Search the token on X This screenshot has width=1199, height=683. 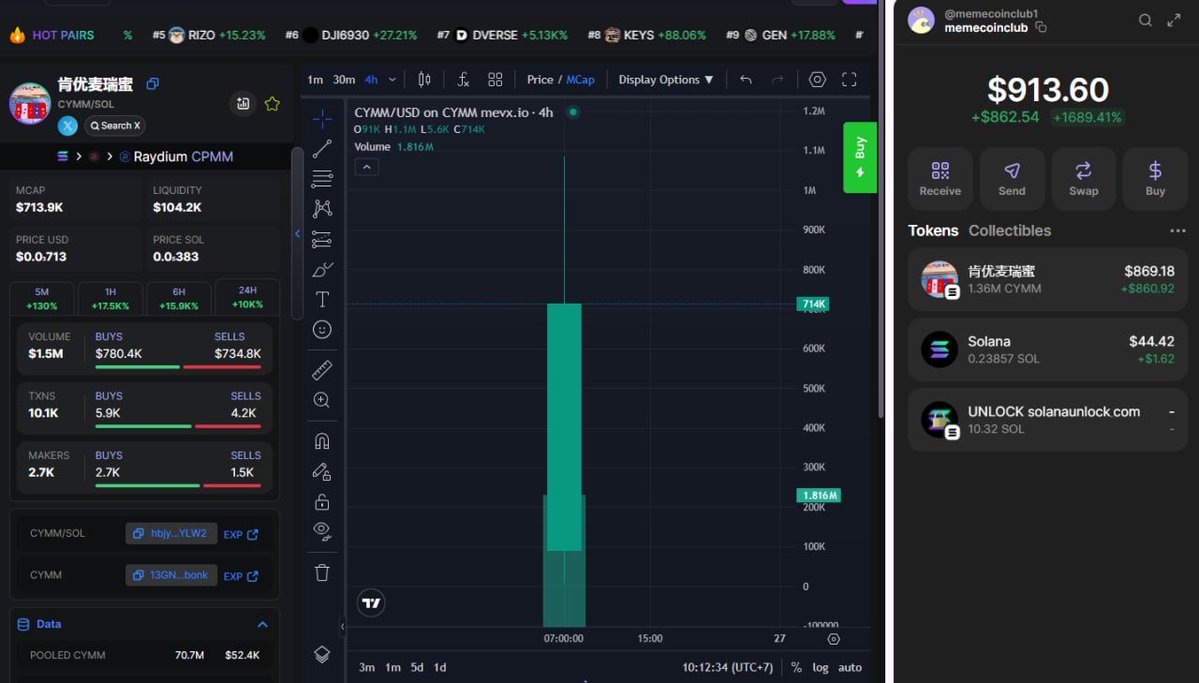pos(115,125)
